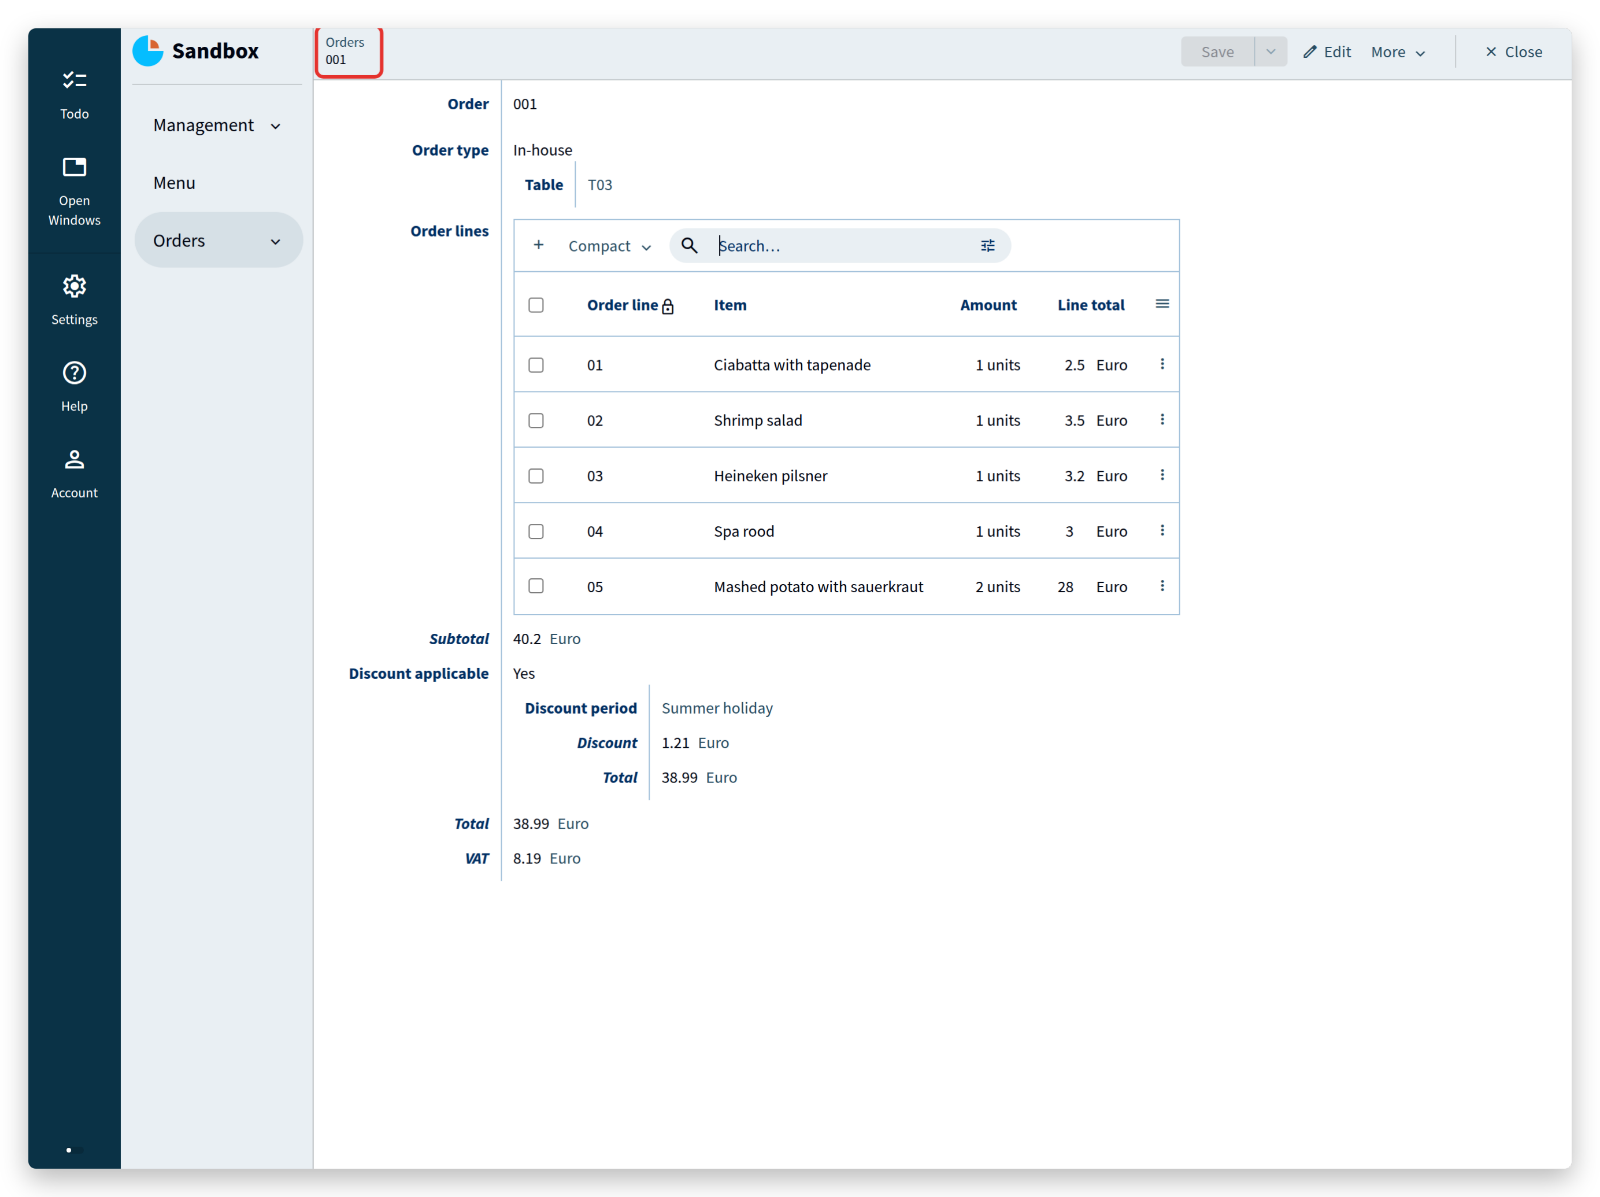The width and height of the screenshot is (1600, 1197).
Task: Click Ciabatta with tapenade item
Action: (792, 365)
